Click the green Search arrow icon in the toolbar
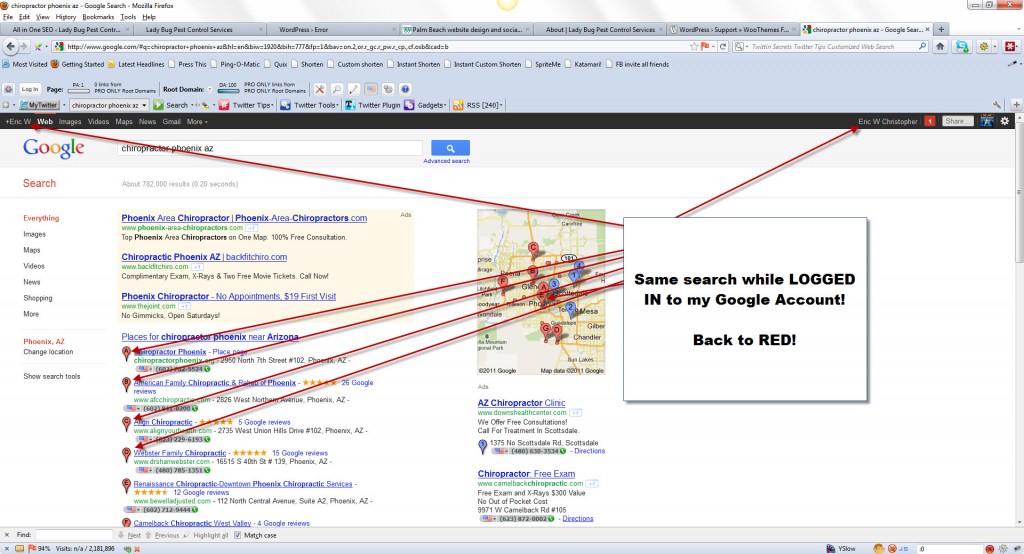Screen dimensions: 1024x554 (158, 105)
